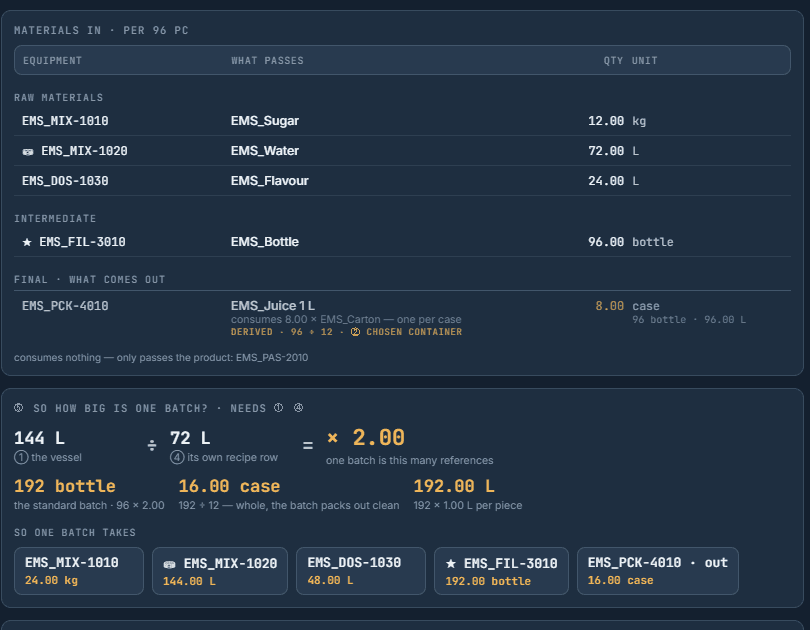Open the EMS_MIX-1010 24.00 kg batch card

click(x=79, y=571)
